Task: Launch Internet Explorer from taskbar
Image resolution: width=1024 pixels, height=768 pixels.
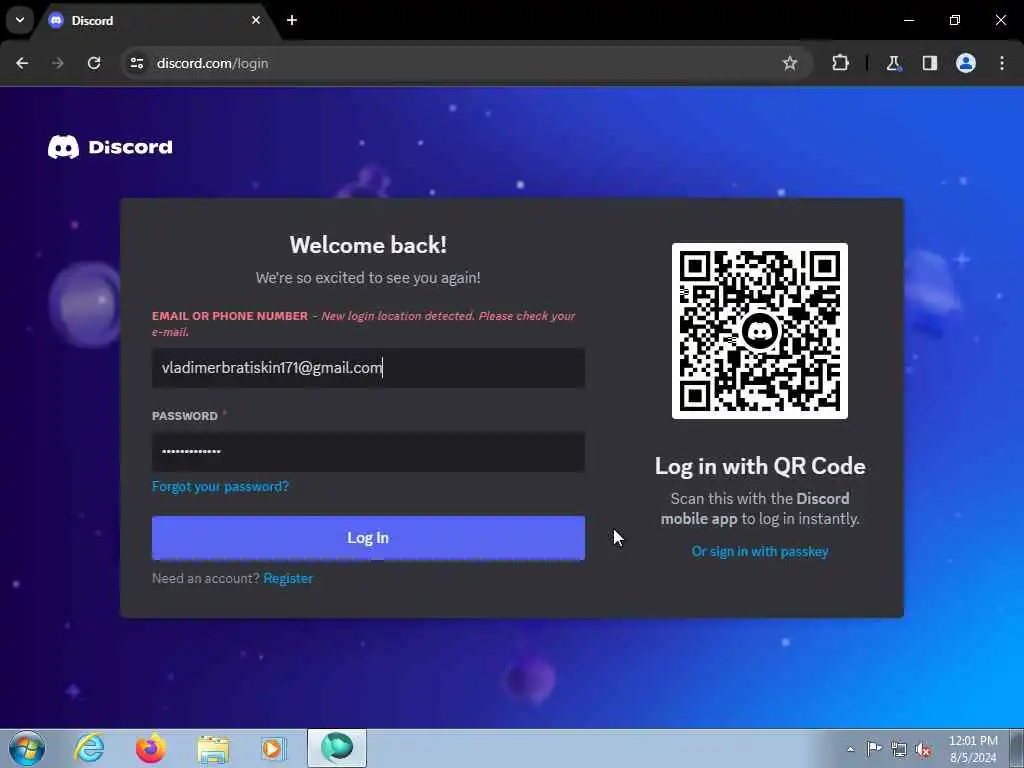Action: [x=89, y=748]
